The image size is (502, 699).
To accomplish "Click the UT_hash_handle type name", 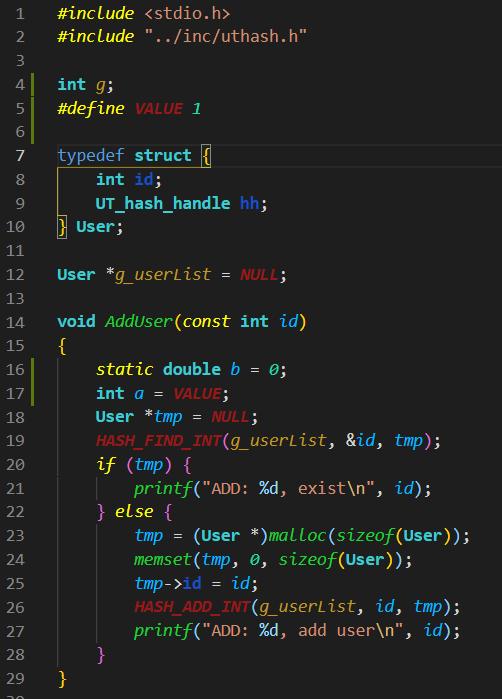I will [163, 203].
